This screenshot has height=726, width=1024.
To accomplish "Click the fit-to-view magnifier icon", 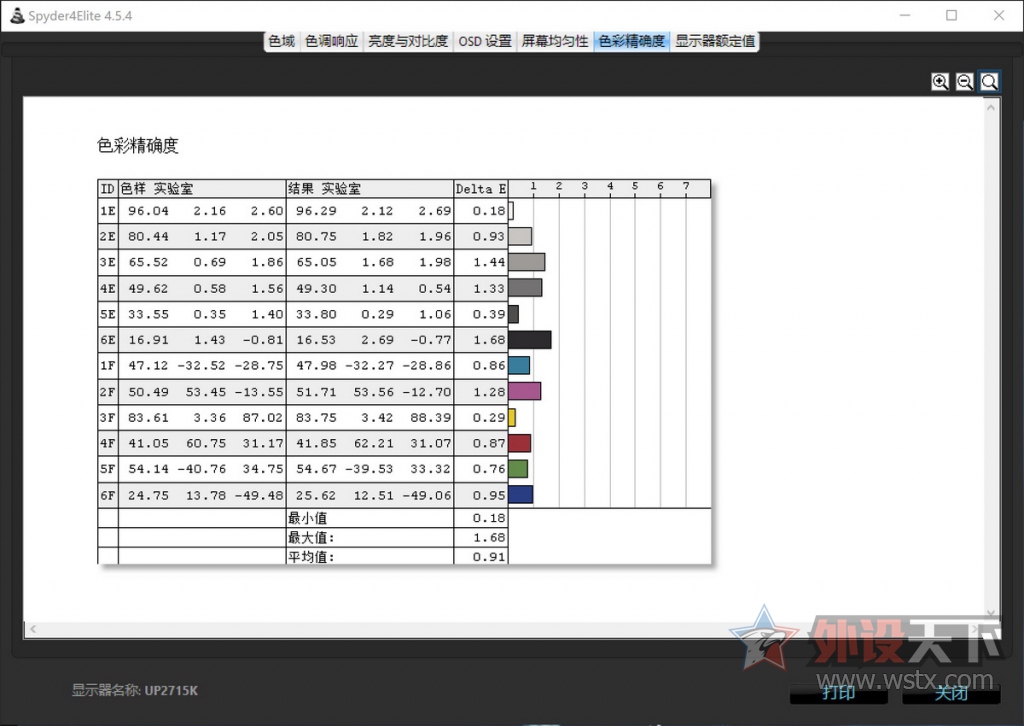I will (989, 82).
